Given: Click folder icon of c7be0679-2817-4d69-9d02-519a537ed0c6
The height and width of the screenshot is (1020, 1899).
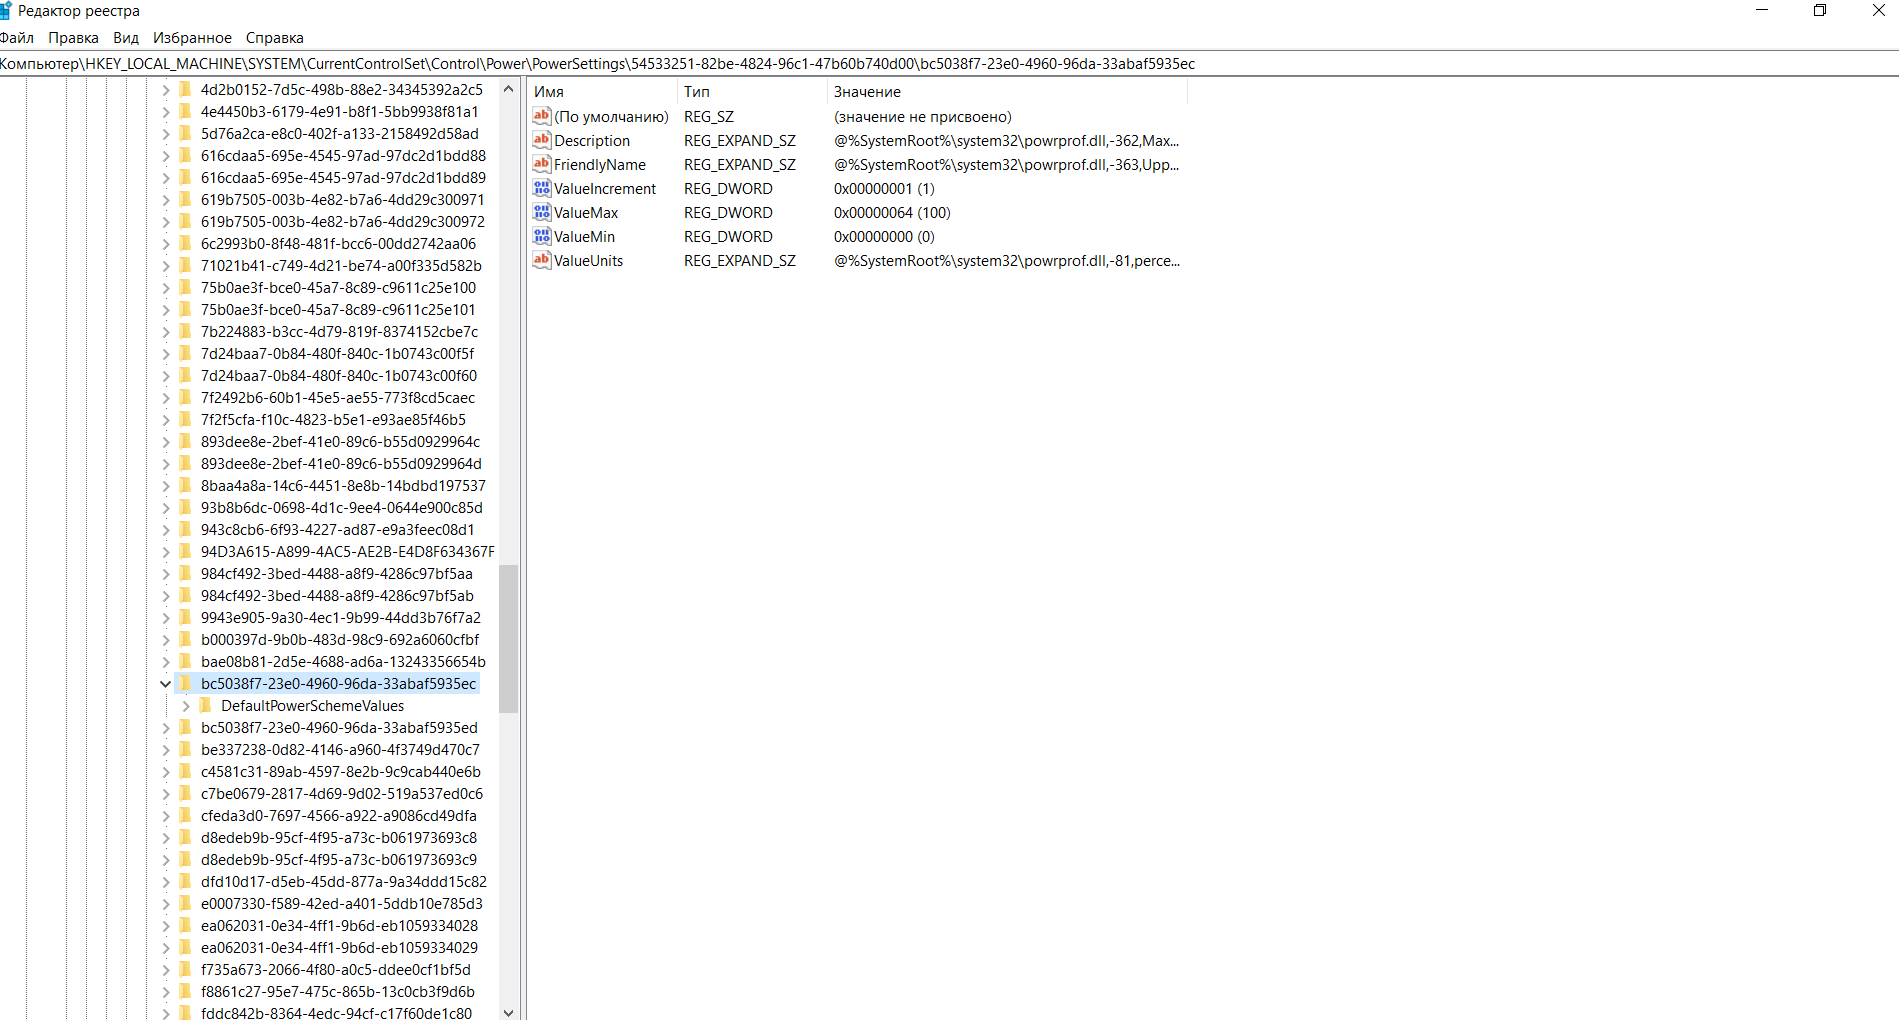Looking at the screenshot, I should coord(185,793).
